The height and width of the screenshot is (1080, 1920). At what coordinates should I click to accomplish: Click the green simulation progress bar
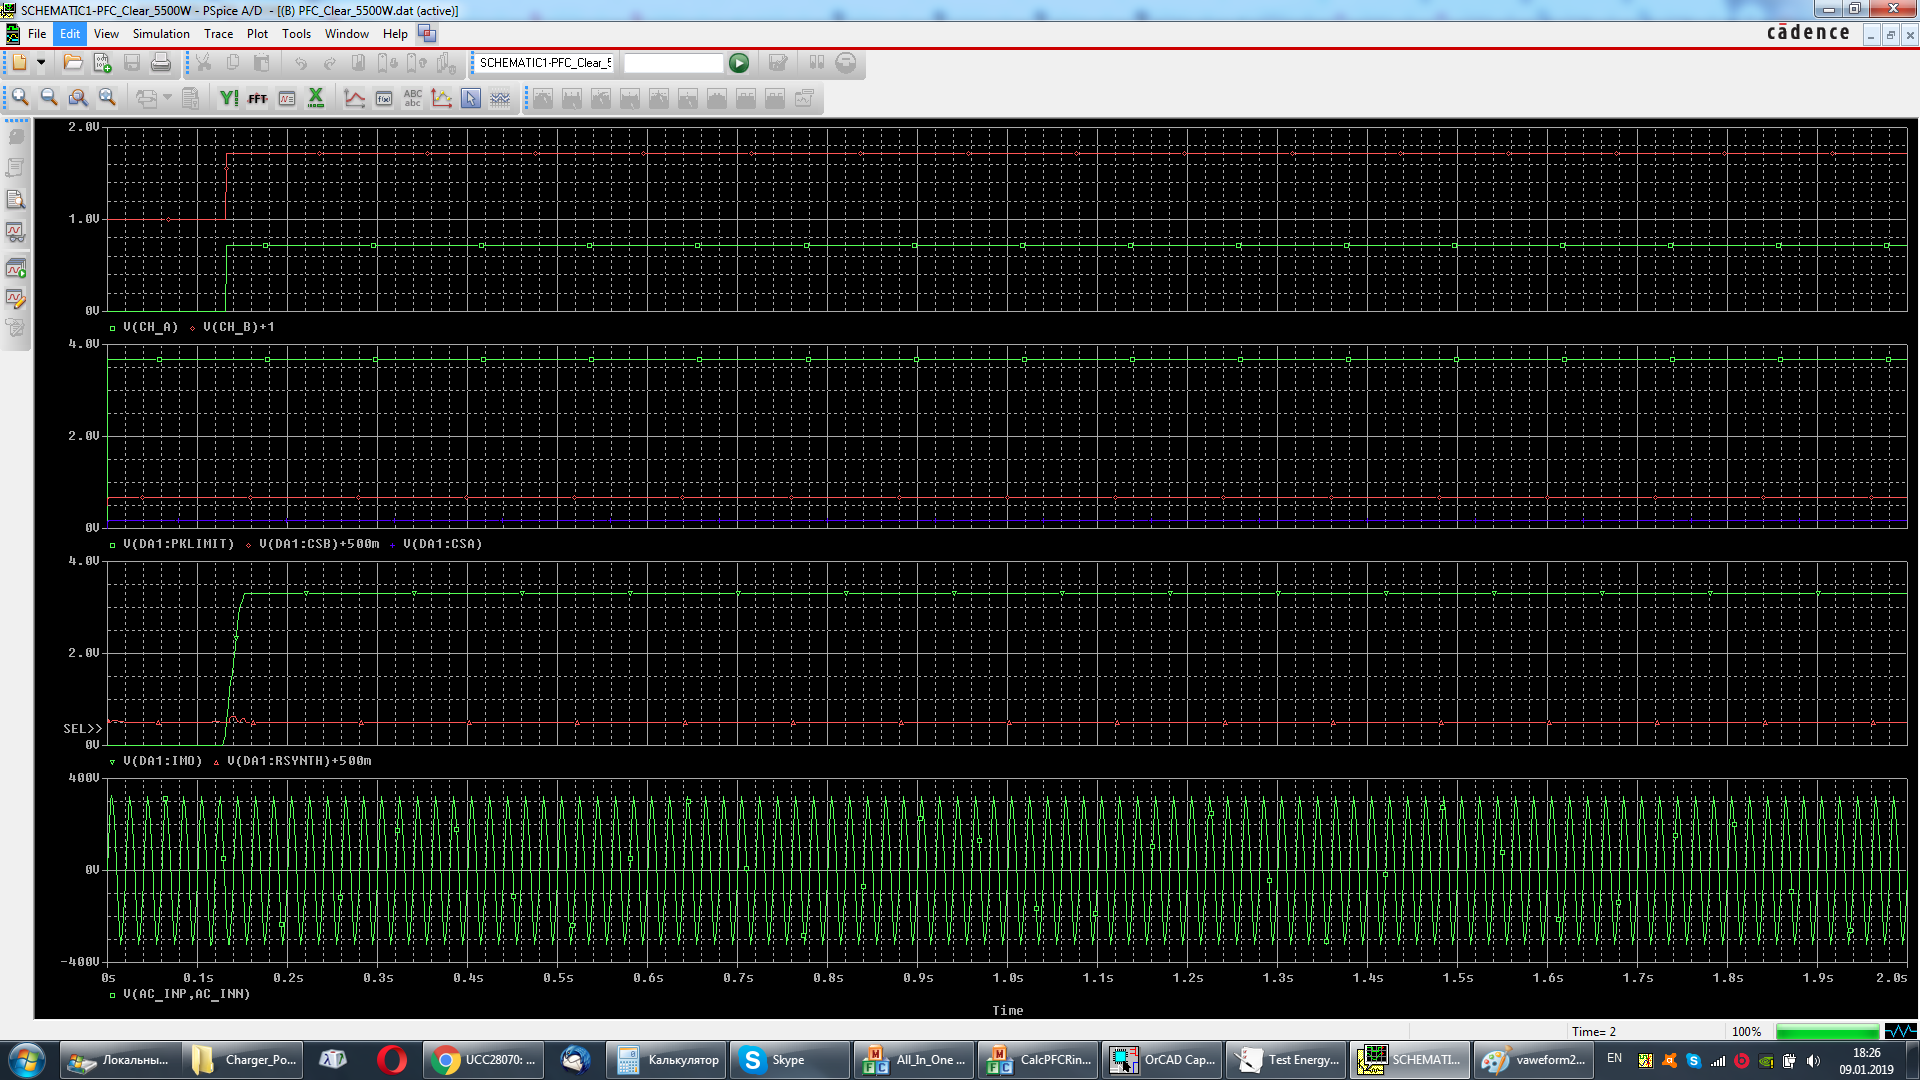tap(1827, 1032)
